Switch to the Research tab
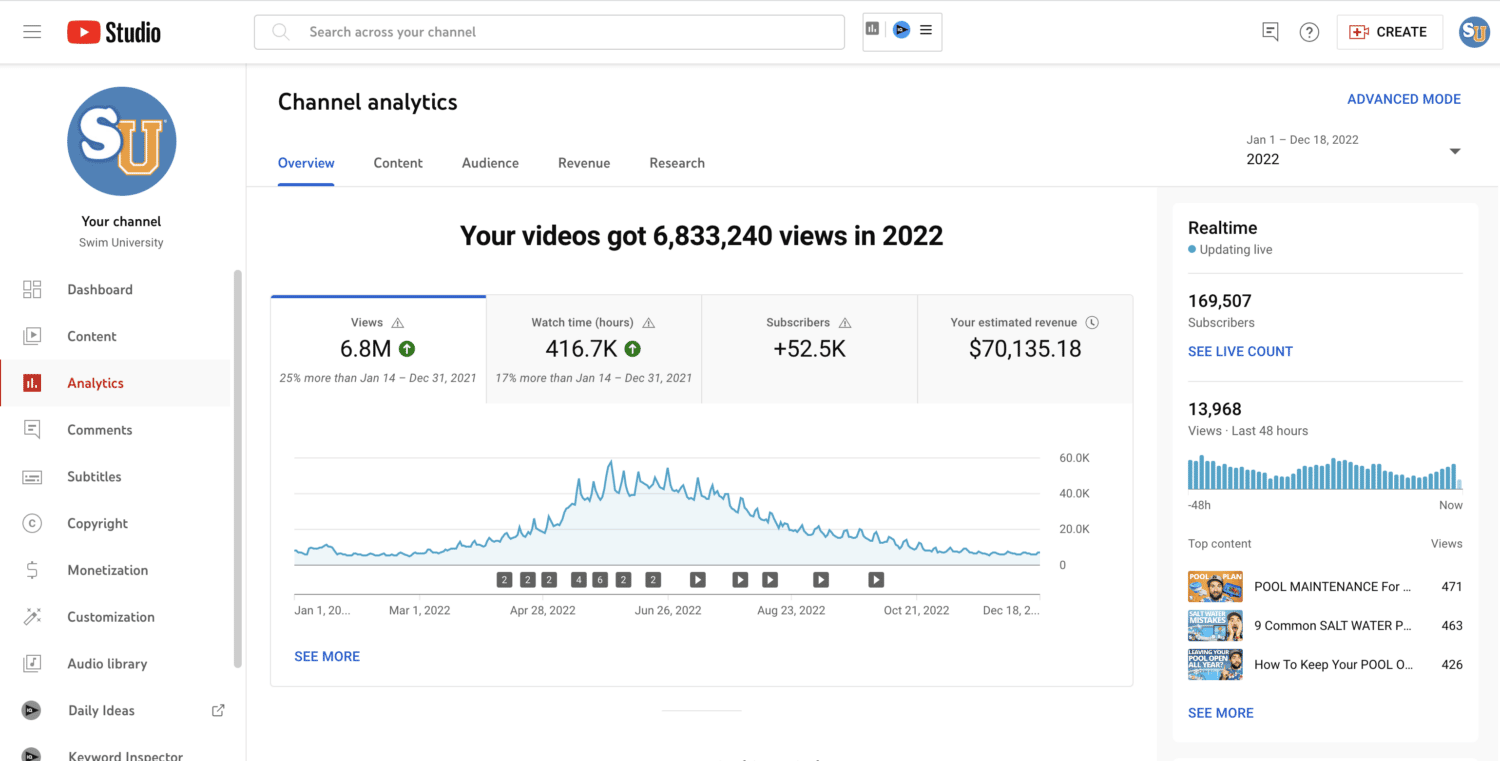 677,163
